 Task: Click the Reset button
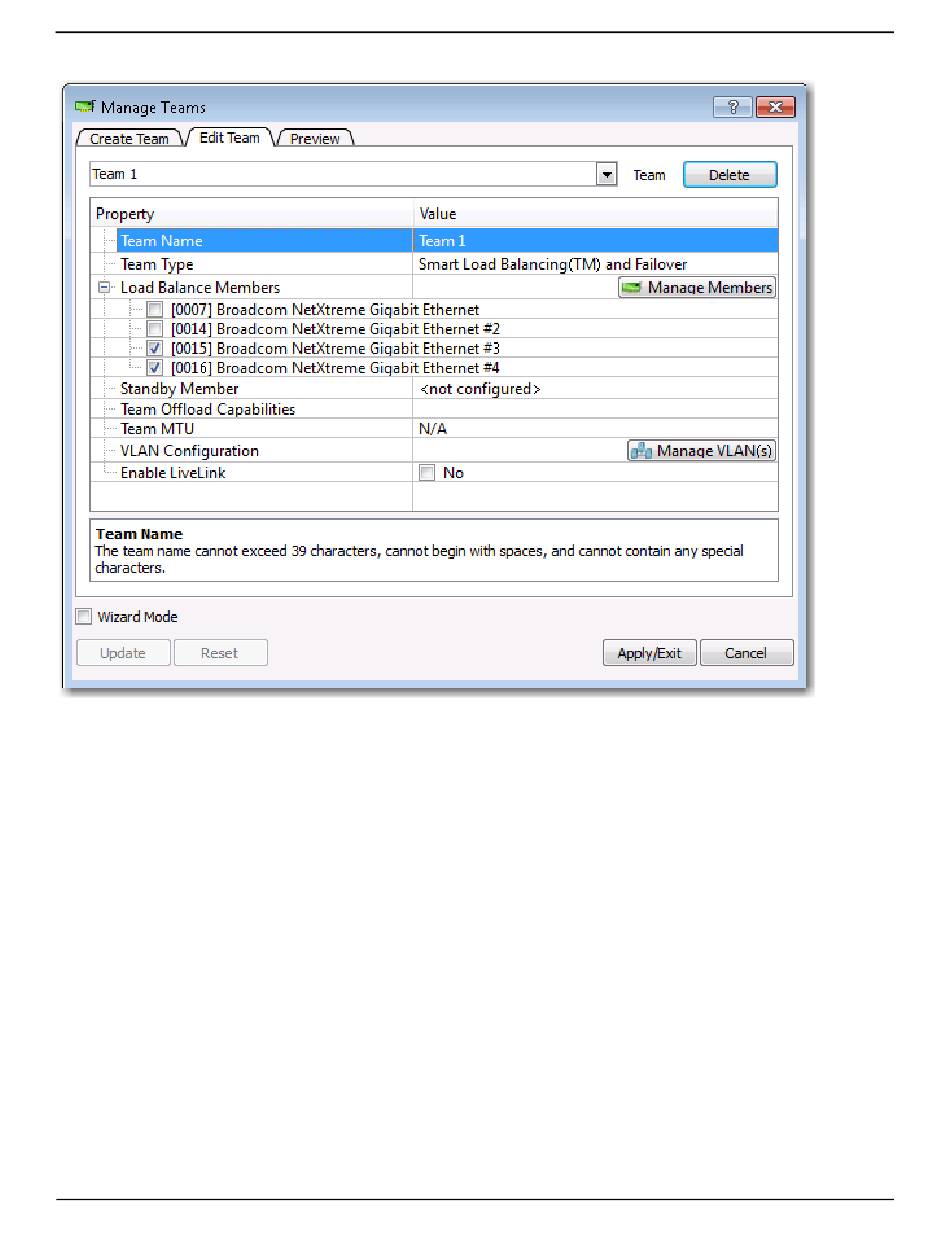click(x=220, y=653)
